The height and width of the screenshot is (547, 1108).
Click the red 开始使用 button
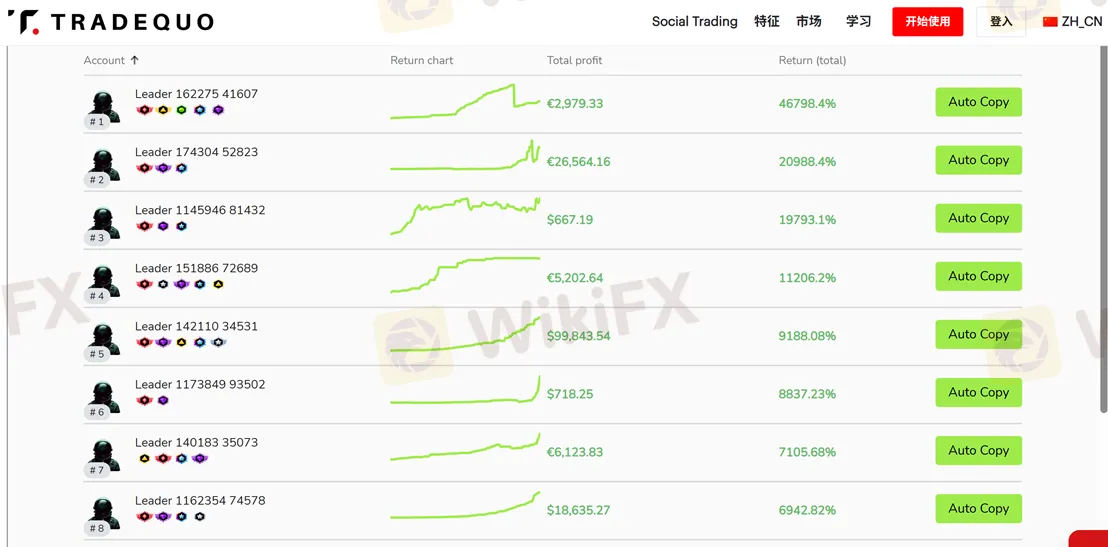pyautogui.click(x=927, y=22)
